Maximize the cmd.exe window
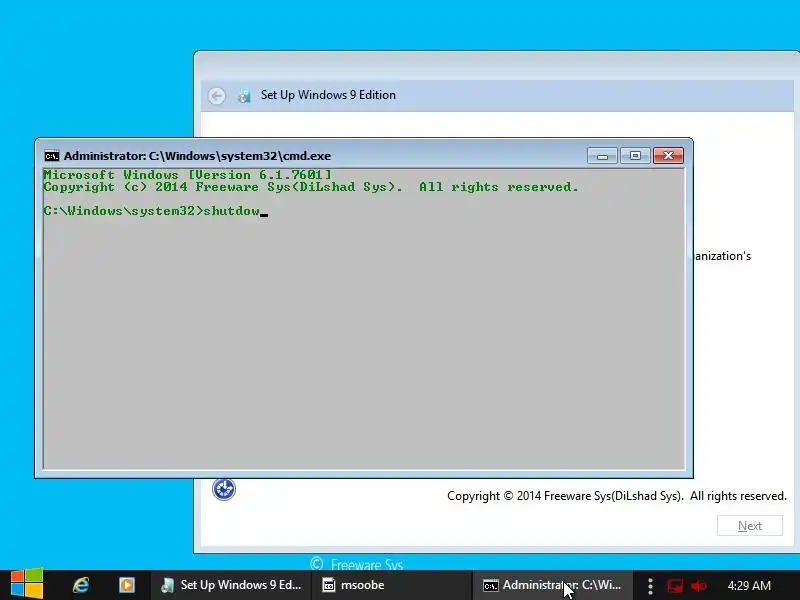 click(x=635, y=156)
